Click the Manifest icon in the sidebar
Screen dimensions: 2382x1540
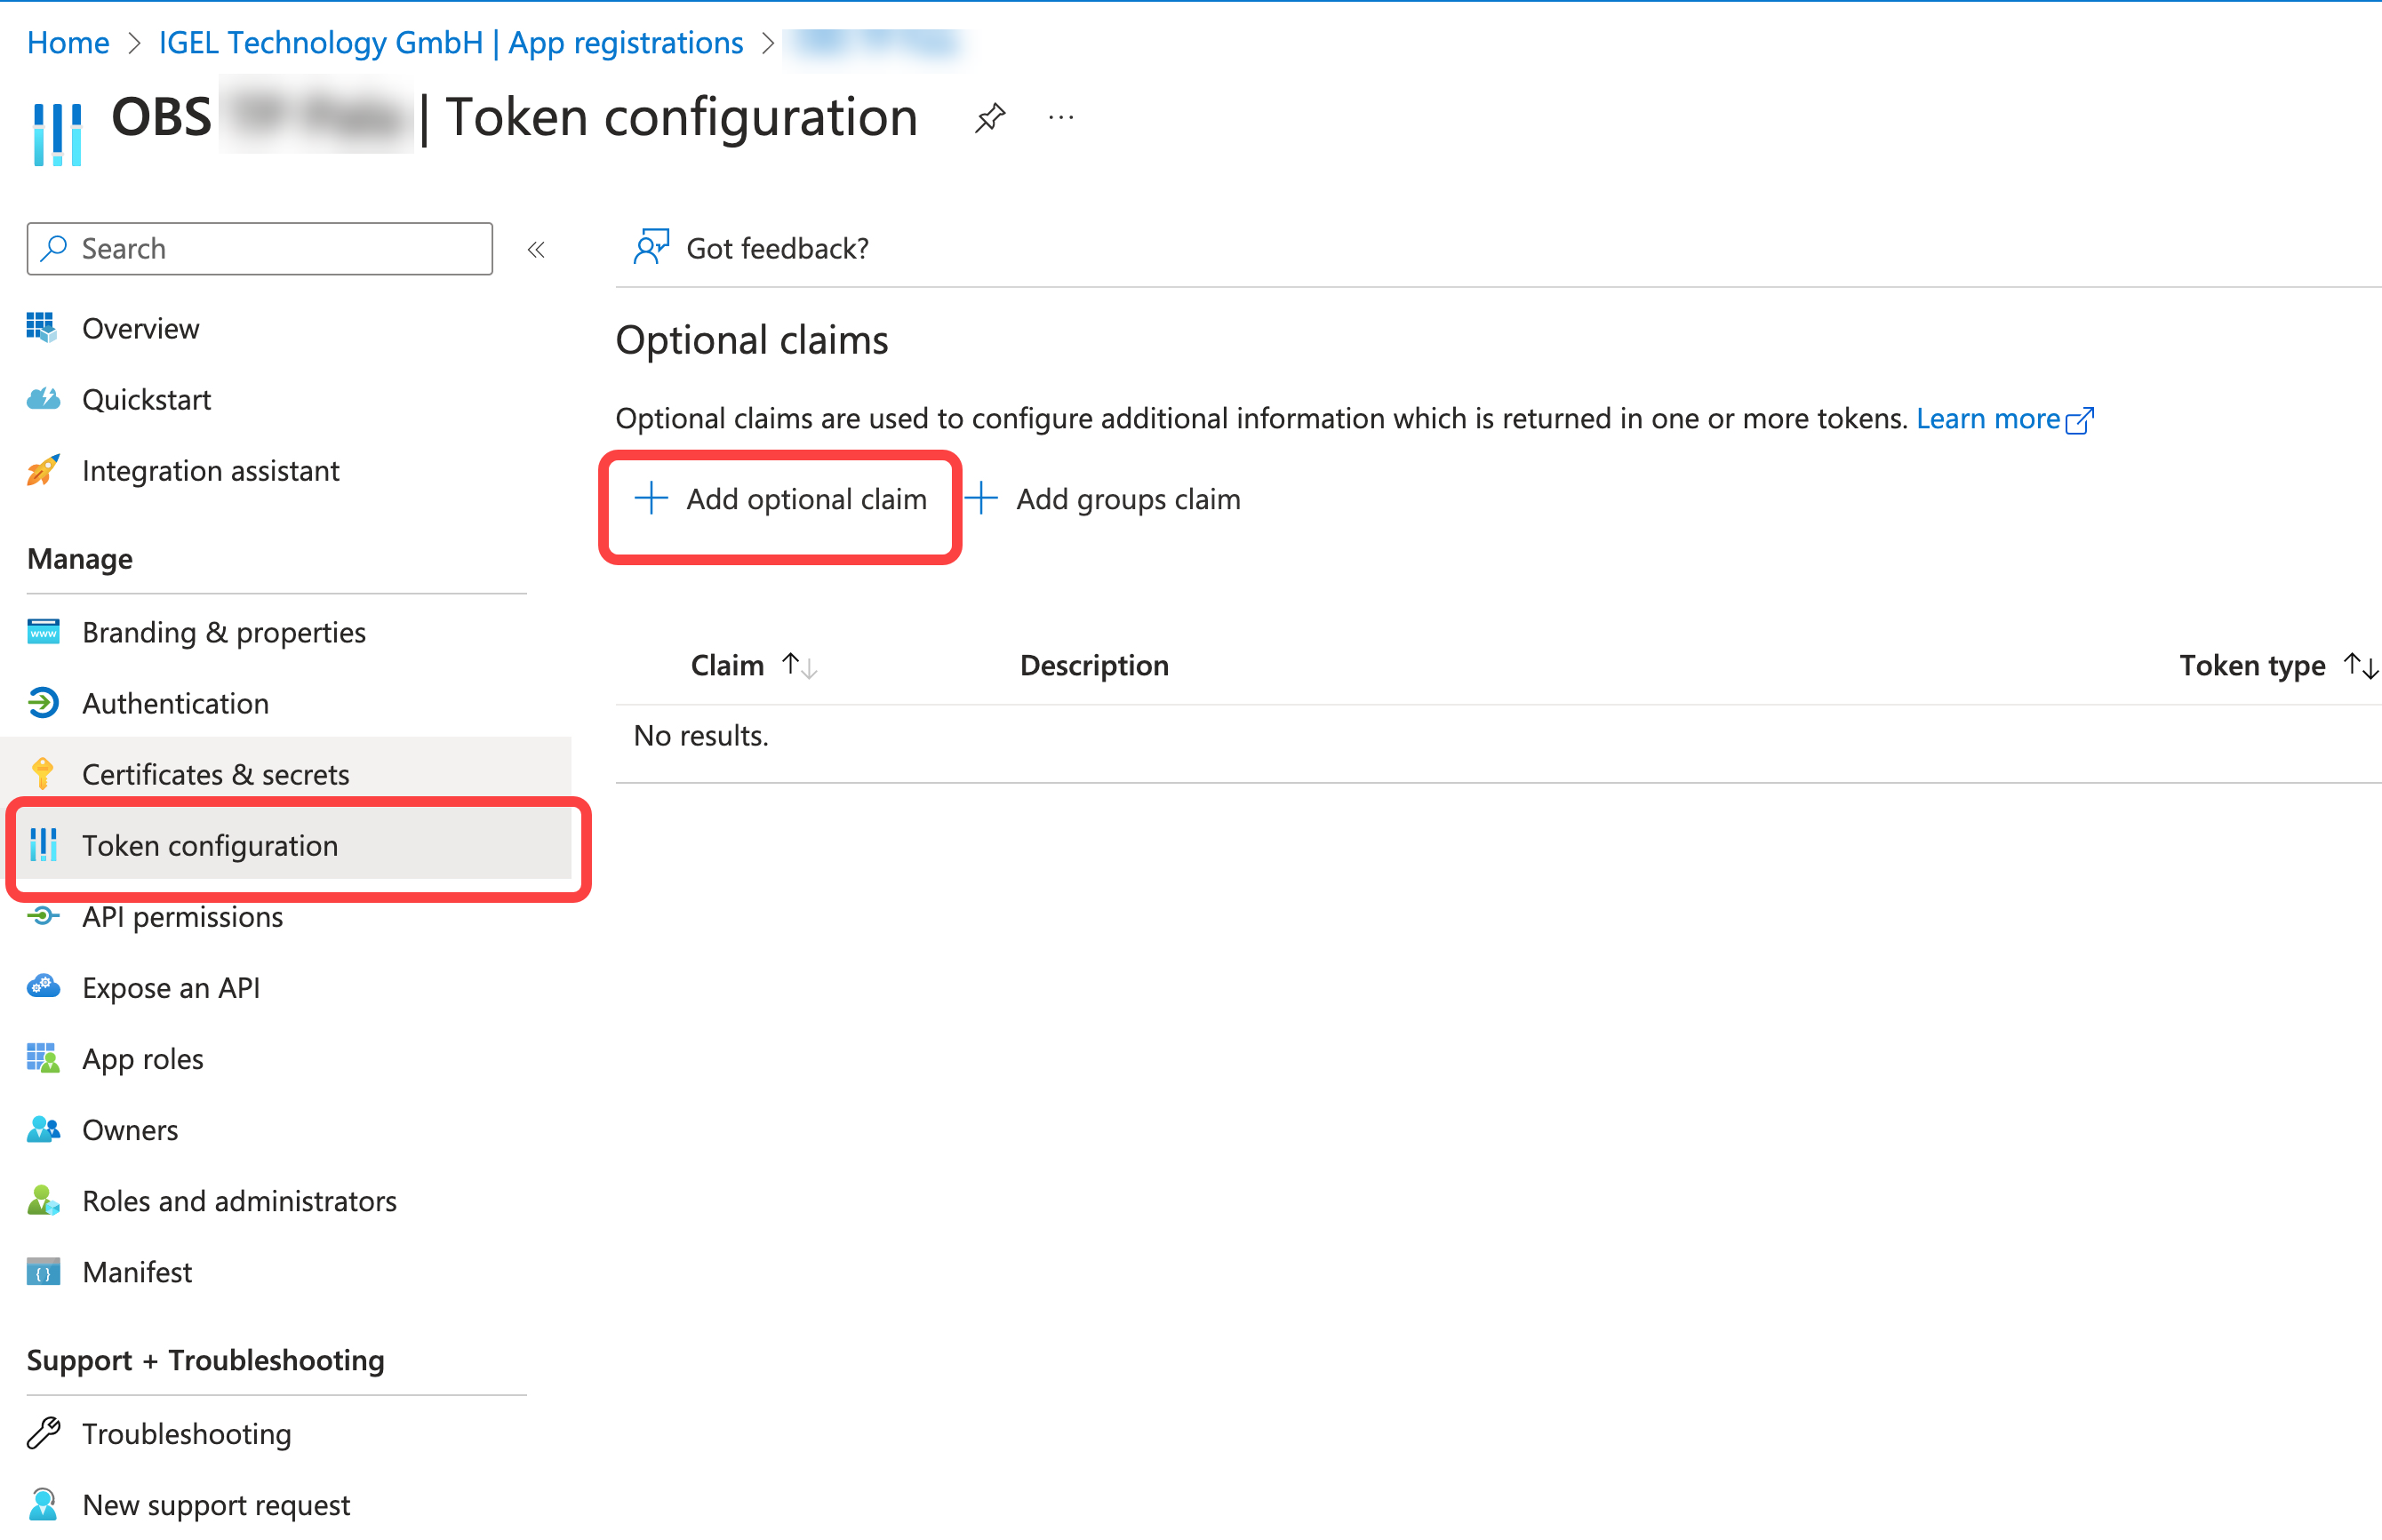pyautogui.click(x=42, y=1272)
